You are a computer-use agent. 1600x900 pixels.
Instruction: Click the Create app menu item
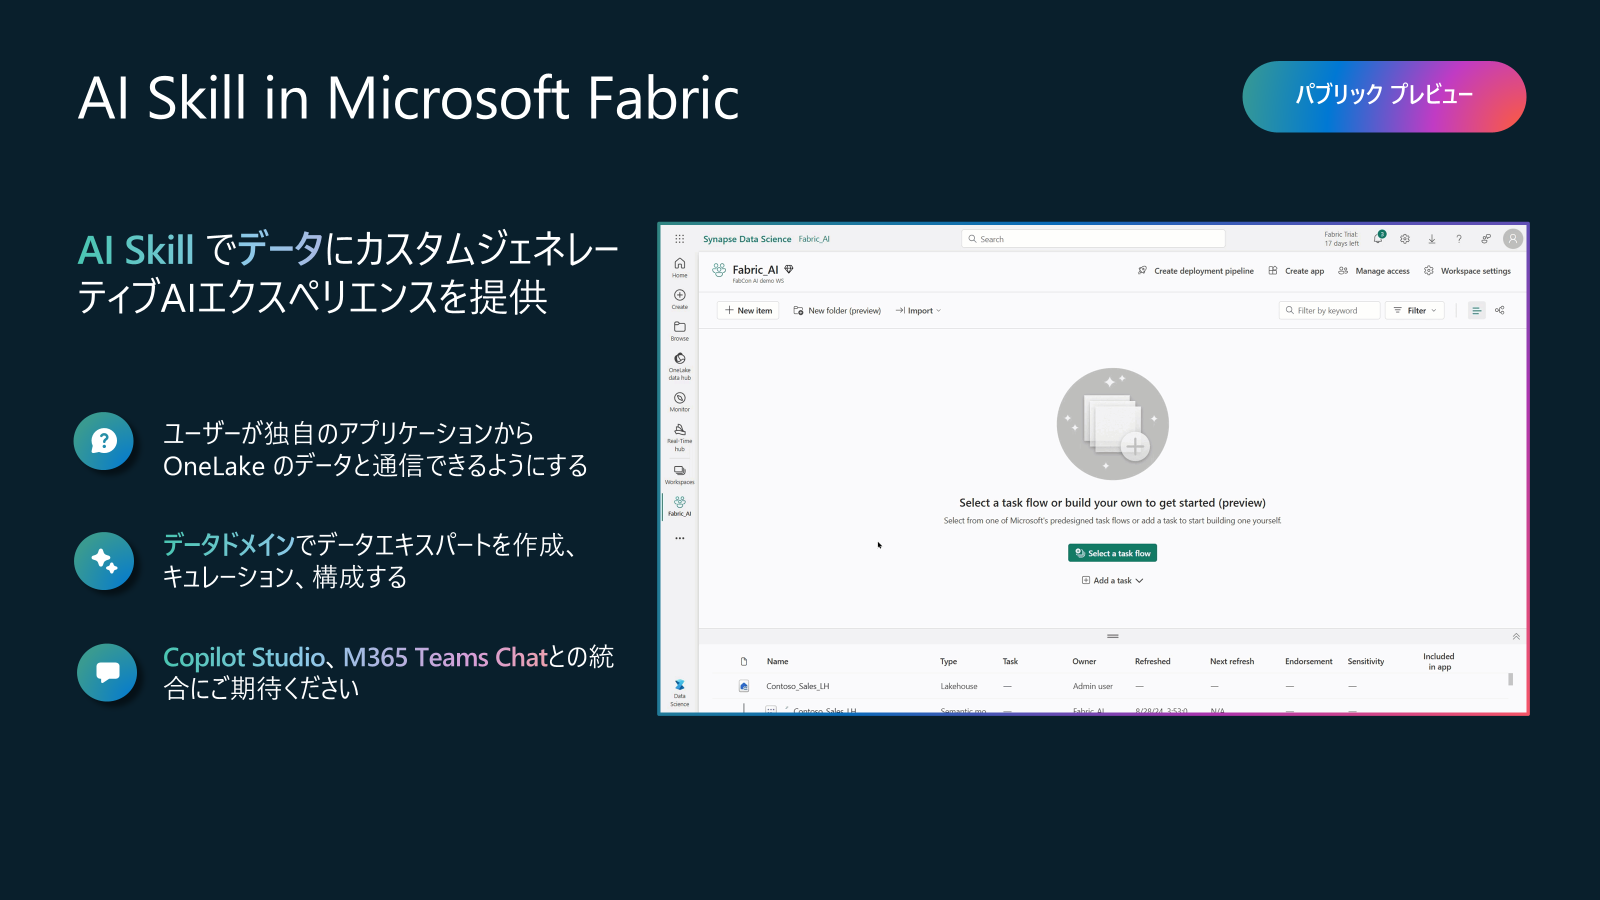pyautogui.click(x=1296, y=271)
